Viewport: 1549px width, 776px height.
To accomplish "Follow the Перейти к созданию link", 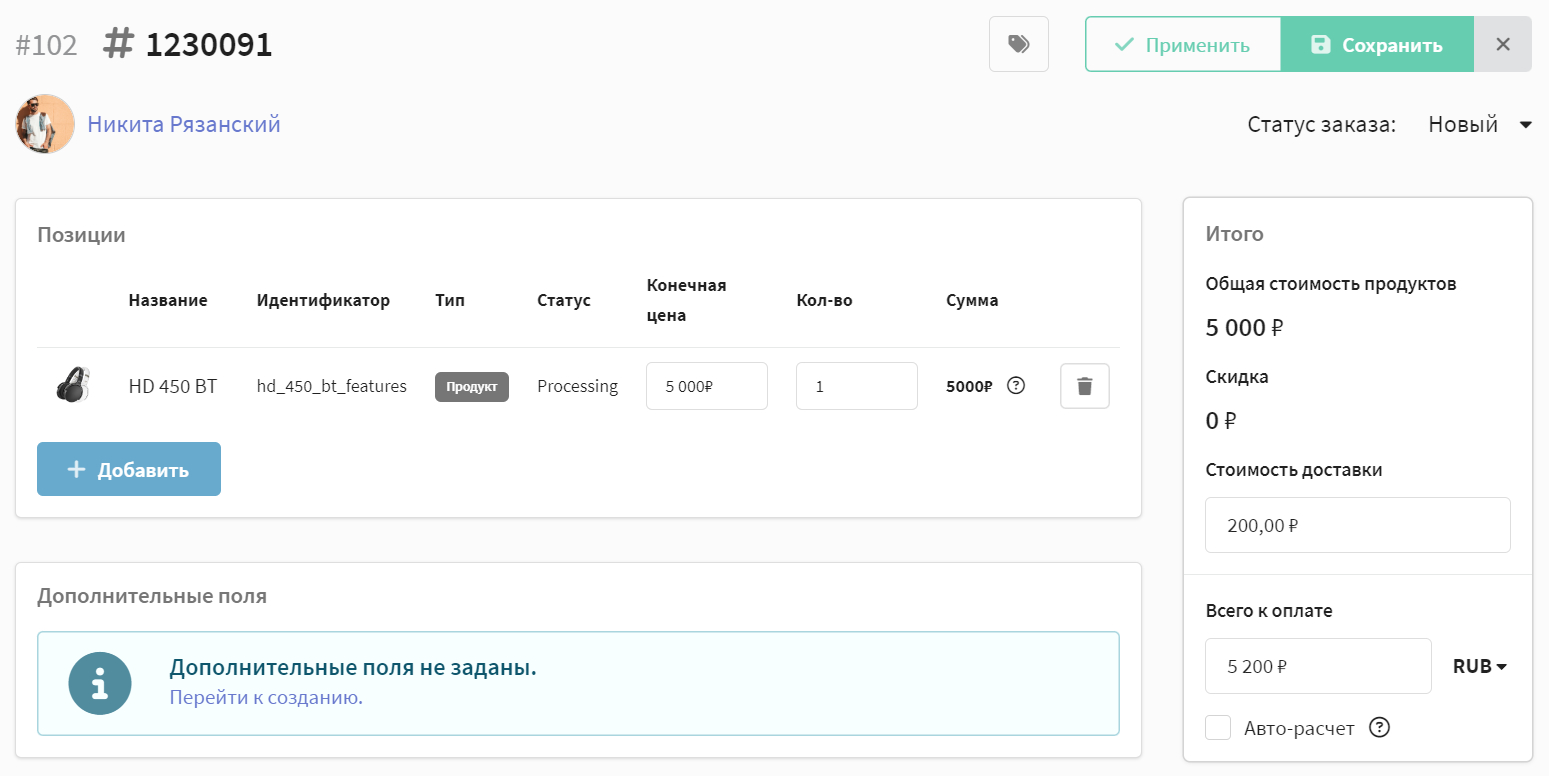I will [x=266, y=697].
